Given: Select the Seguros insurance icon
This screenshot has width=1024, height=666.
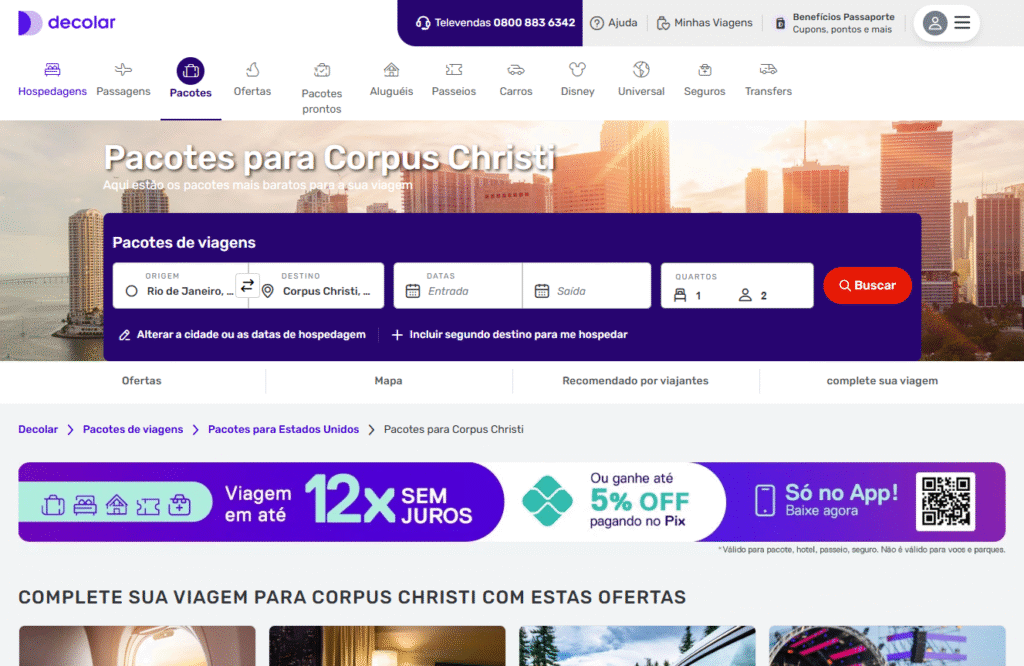Looking at the screenshot, I should pyautogui.click(x=705, y=69).
